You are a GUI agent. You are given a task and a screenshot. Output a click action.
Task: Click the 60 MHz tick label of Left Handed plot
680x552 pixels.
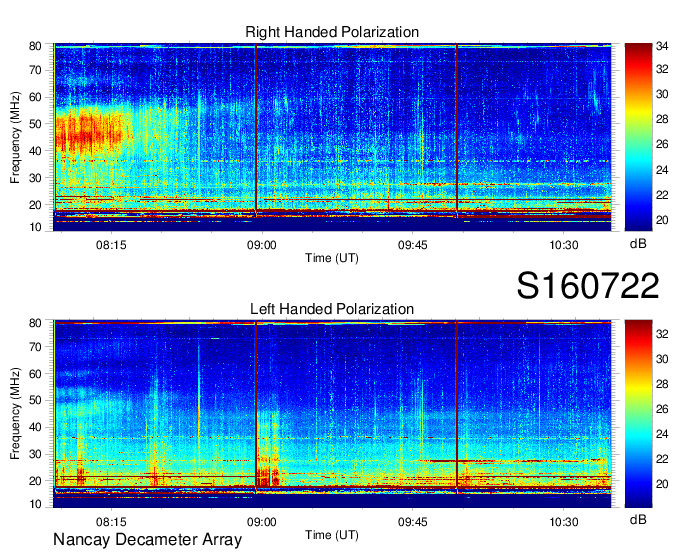[35, 374]
